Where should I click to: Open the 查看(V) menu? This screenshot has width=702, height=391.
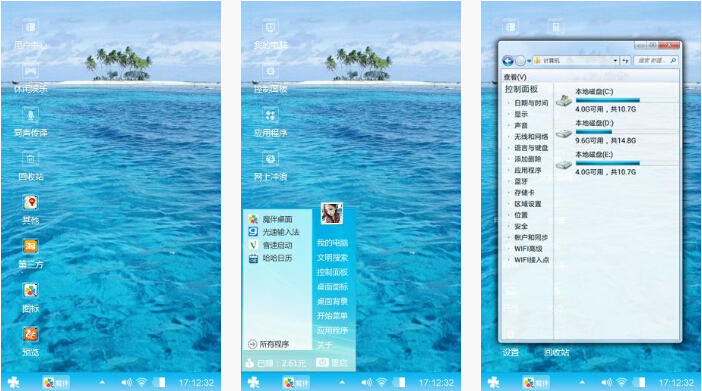(x=515, y=77)
